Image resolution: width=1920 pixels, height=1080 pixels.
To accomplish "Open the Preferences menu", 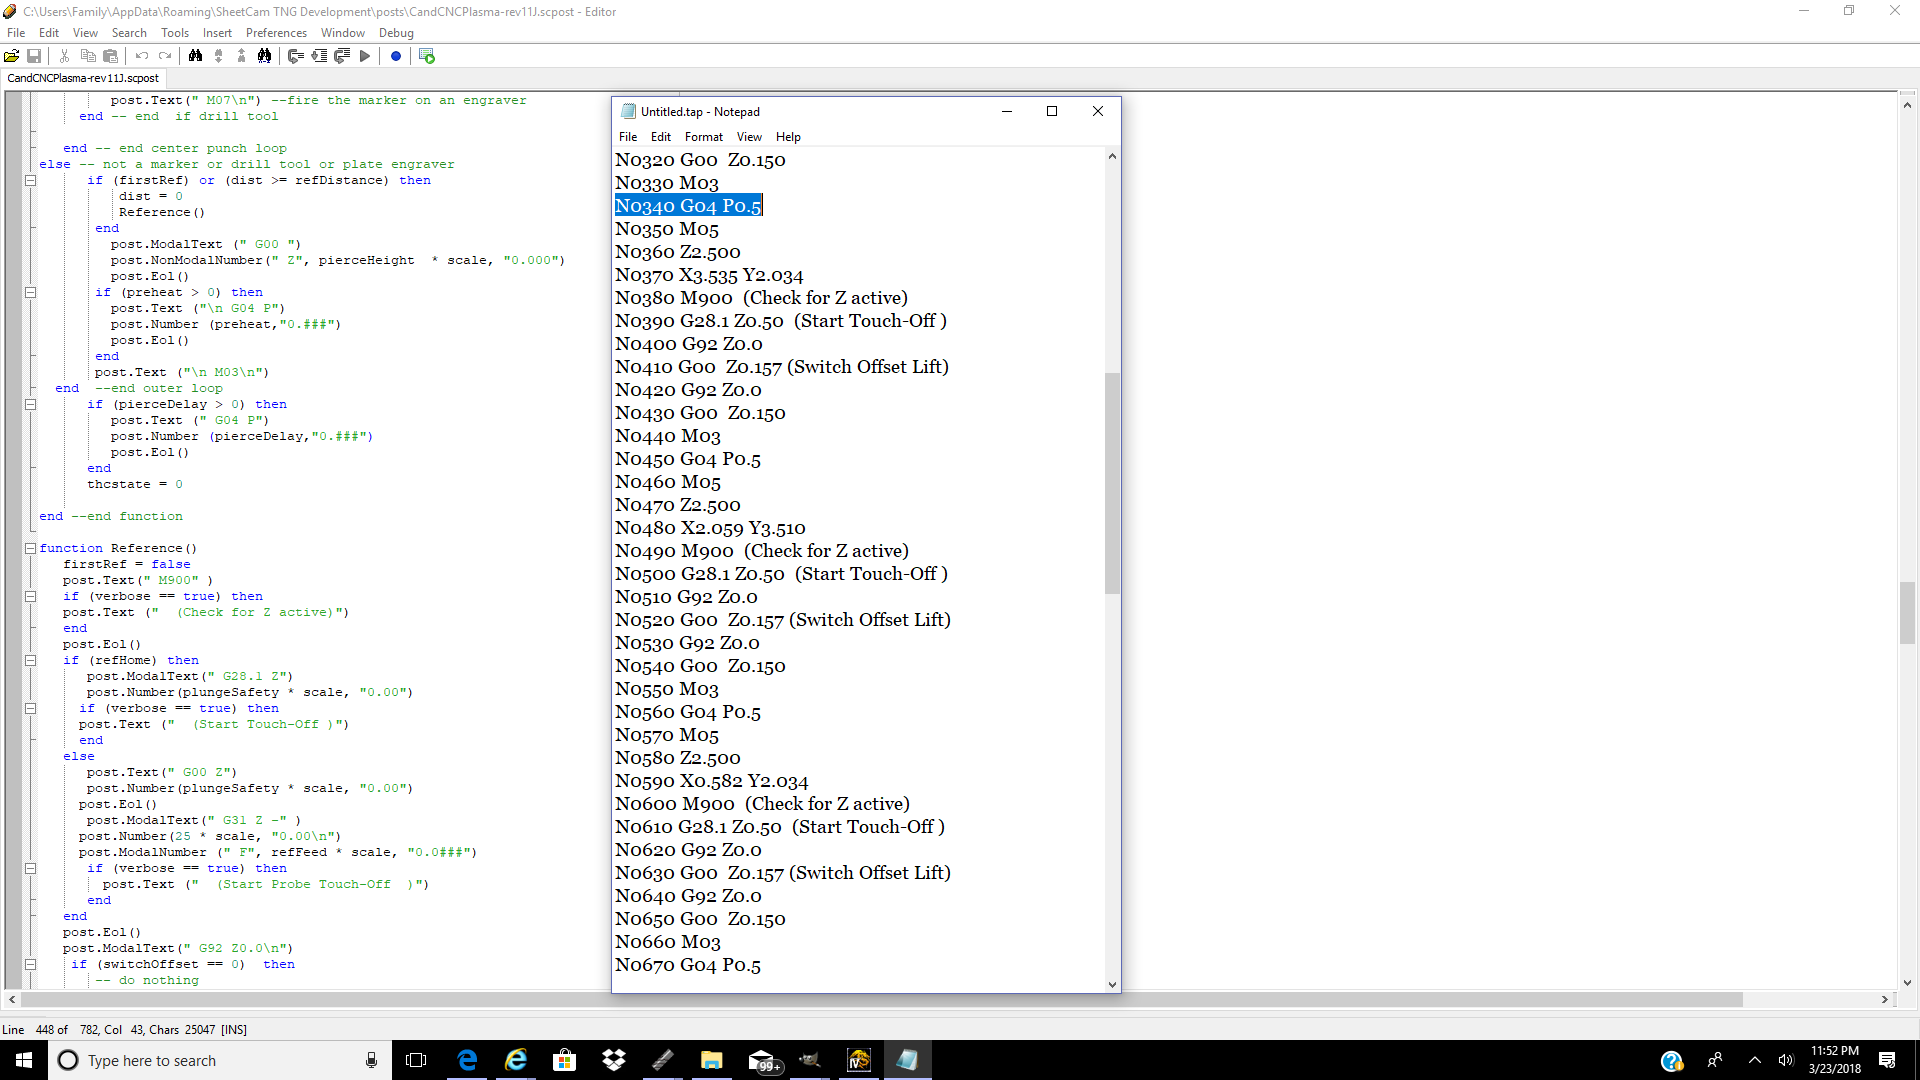I will point(277,33).
